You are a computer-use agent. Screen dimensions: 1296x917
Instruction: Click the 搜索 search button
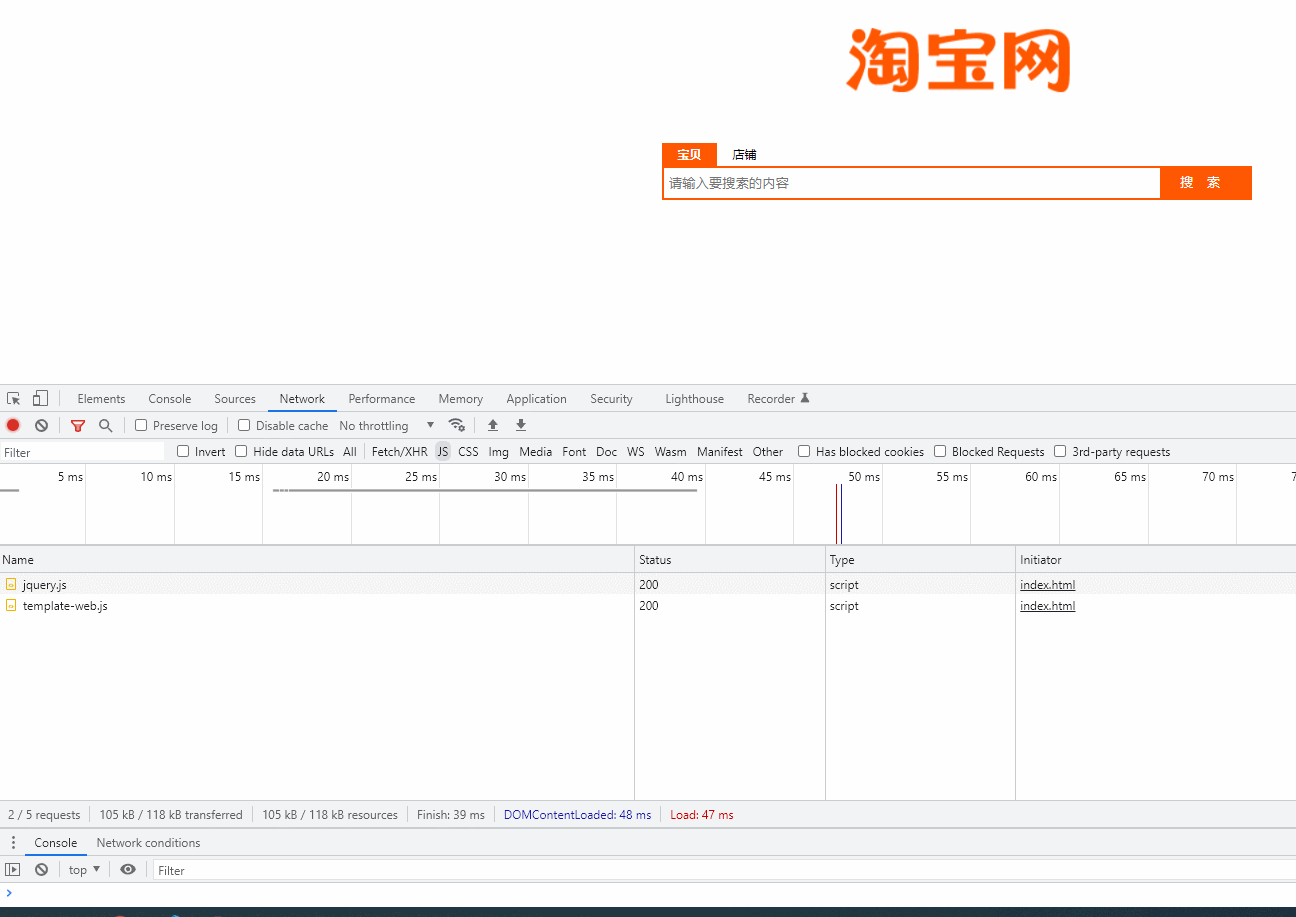point(1206,183)
